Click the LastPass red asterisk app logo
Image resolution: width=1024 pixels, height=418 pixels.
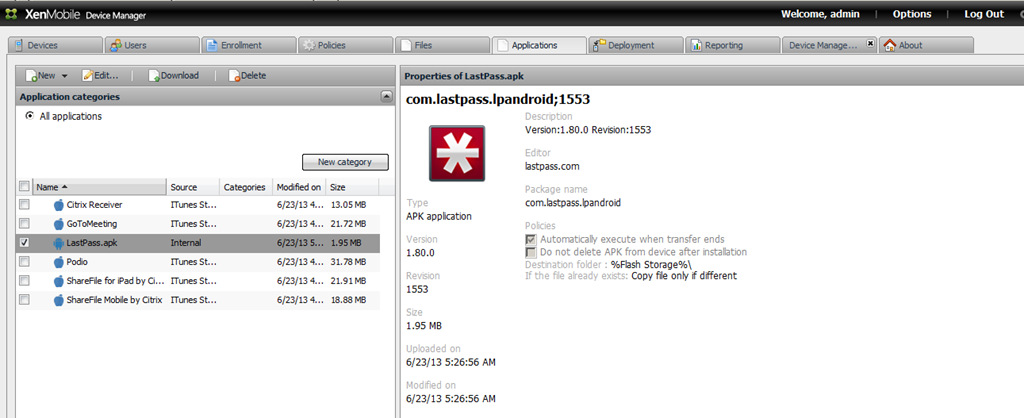(456, 153)
